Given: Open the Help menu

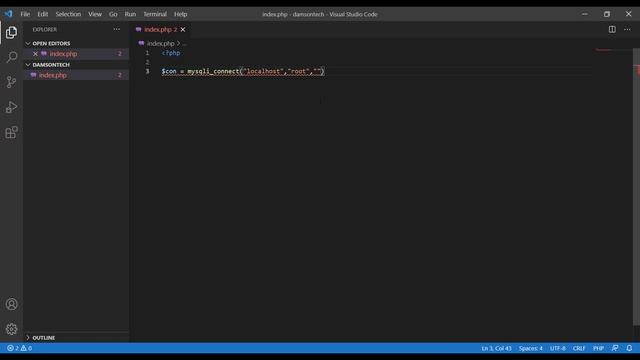Looking at the screenshot, I should point(180,14).
